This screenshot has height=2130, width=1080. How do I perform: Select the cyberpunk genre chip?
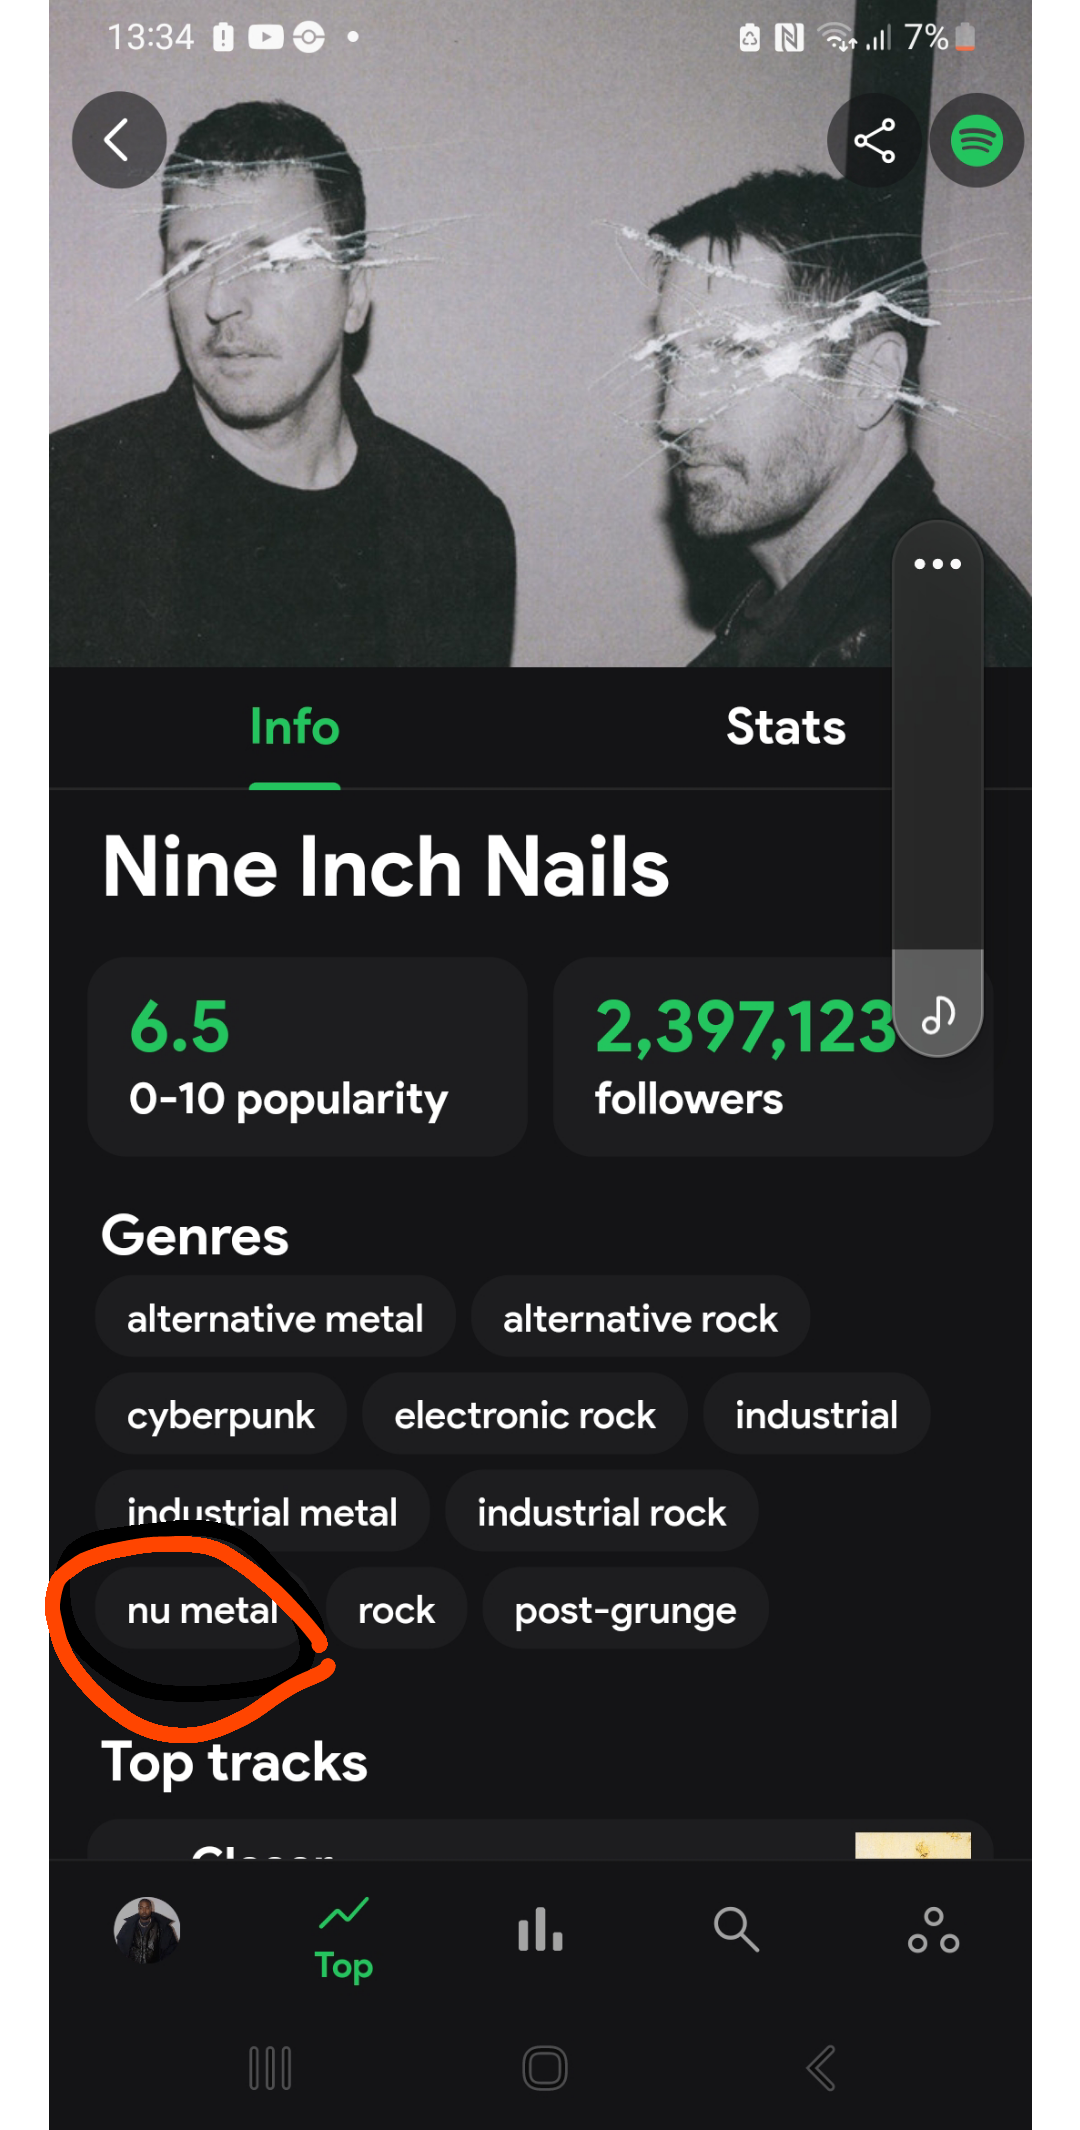click(x=220, y=1414)
